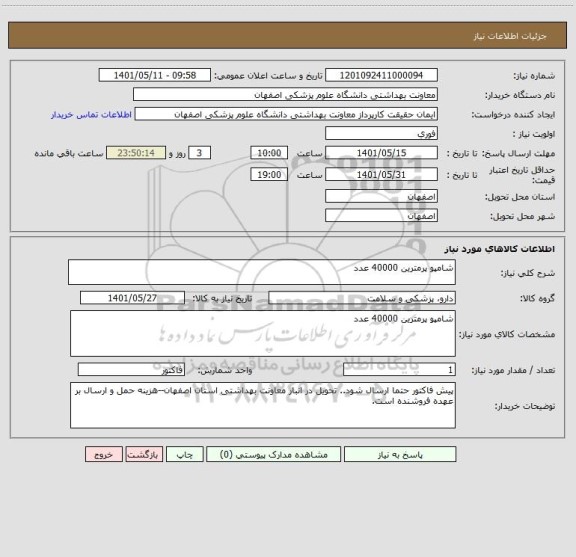Image resolution: width=576 pixels, height=557 pixels.
Task: Click label 'مهلت ارسال پاسخ'
Action: pyautogui.click(x=518, y=153)
